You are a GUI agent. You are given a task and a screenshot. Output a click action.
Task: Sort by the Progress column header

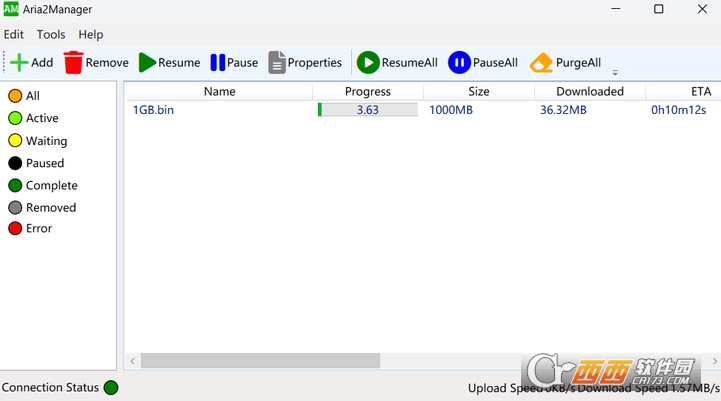[368, 92]
